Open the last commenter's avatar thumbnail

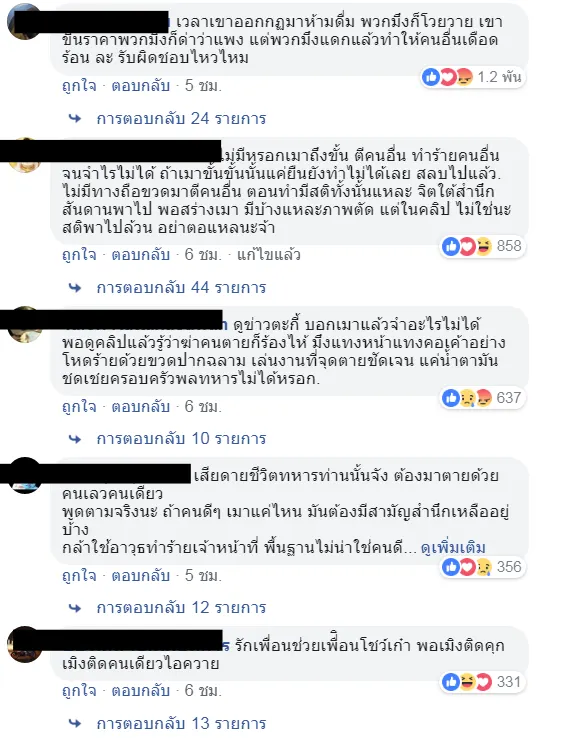coord(24,644)
